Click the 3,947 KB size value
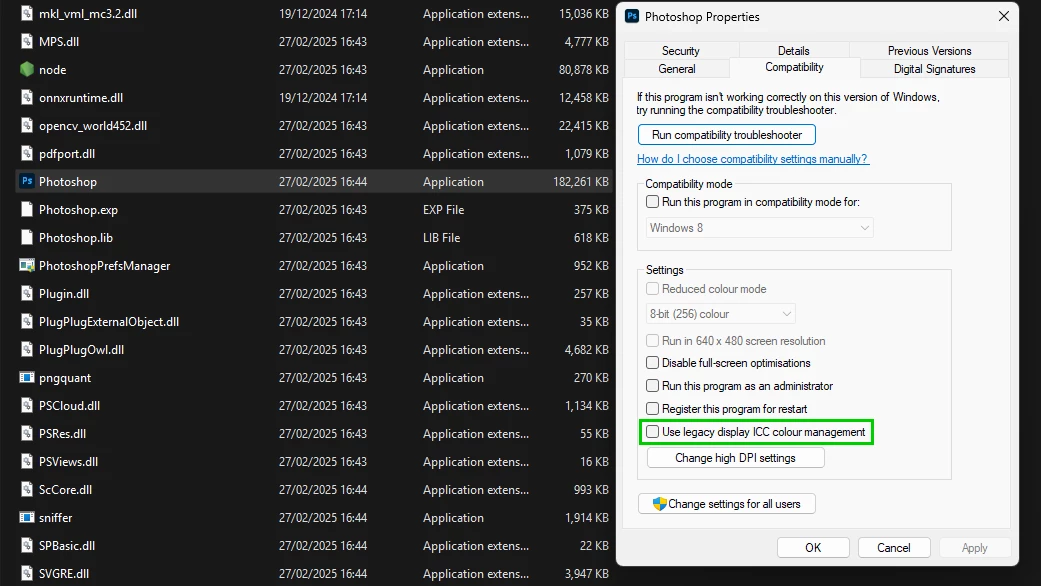This screenshot has width=1041, height=586. click(x=586, y=573)
